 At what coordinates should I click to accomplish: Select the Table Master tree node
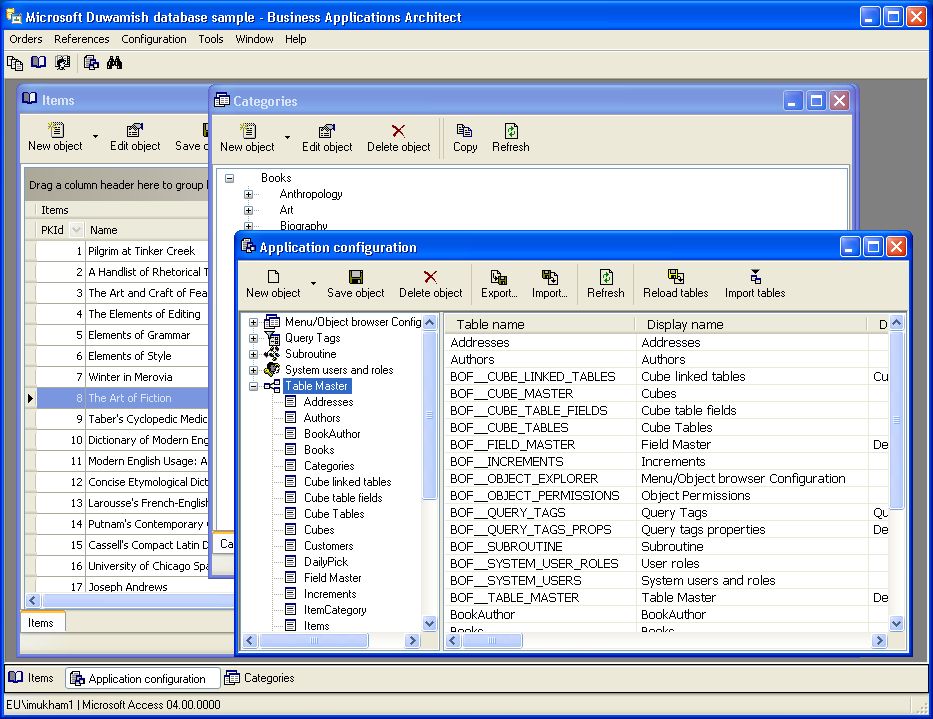(317, 386)
